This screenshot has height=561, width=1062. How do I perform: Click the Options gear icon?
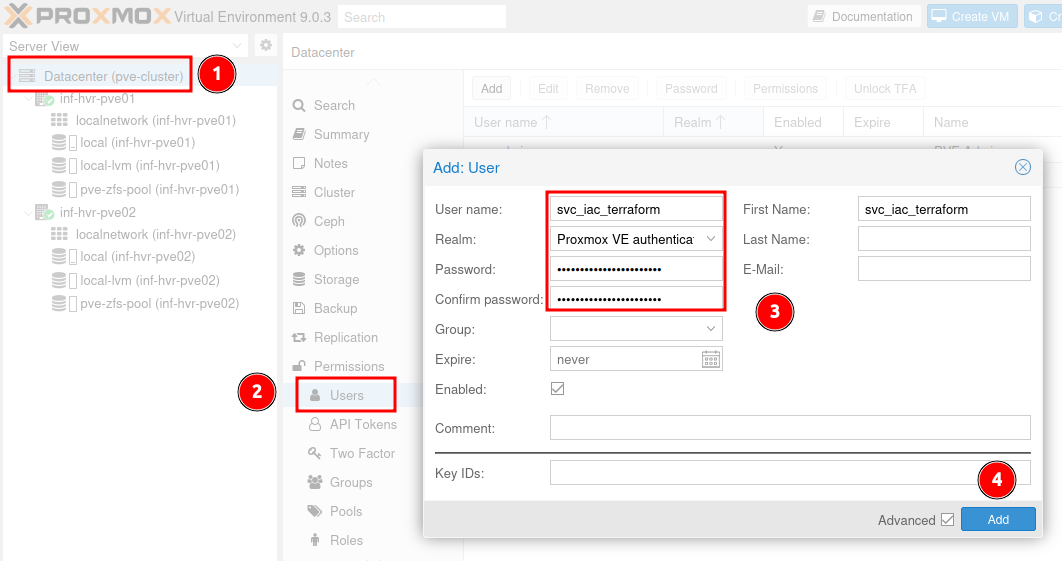tap(299, 250)
